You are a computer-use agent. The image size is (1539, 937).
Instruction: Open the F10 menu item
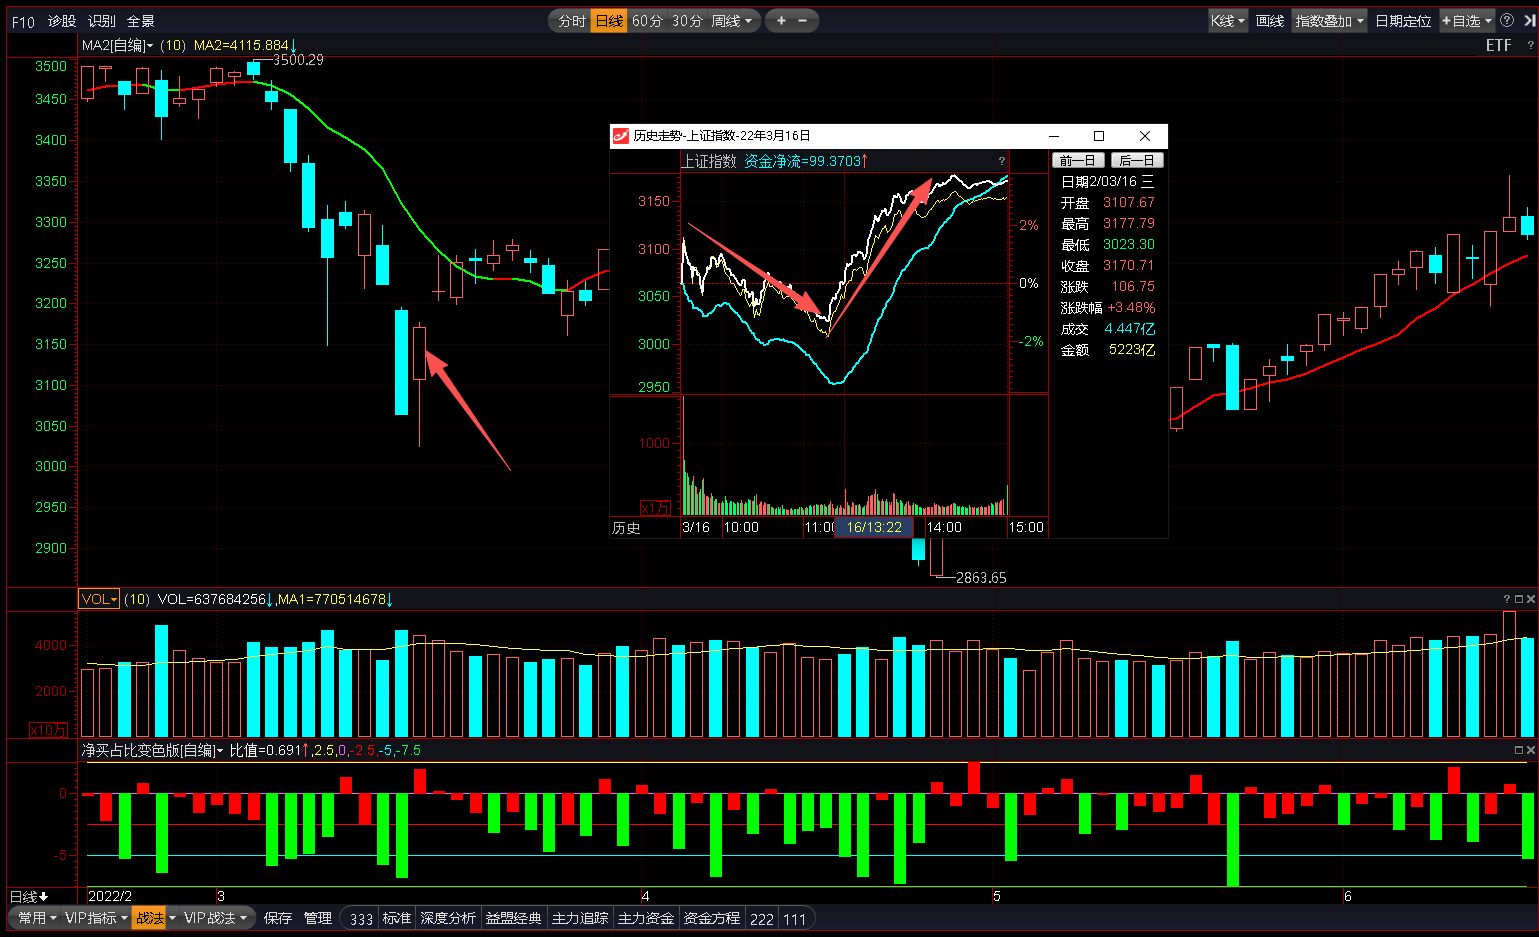pyautogui.click(x=23, y=21)
